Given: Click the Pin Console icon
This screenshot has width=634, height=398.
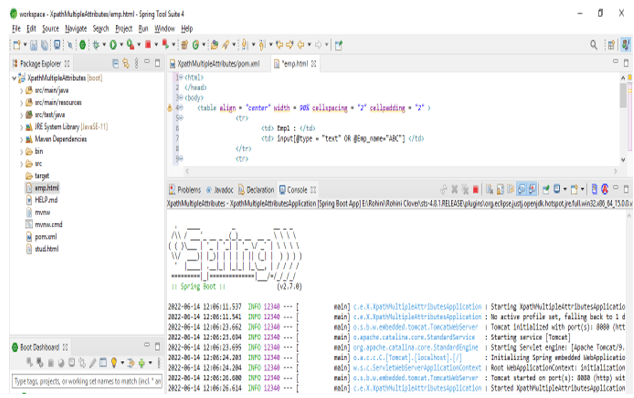Looking at the screenshot, I should 546,189.
